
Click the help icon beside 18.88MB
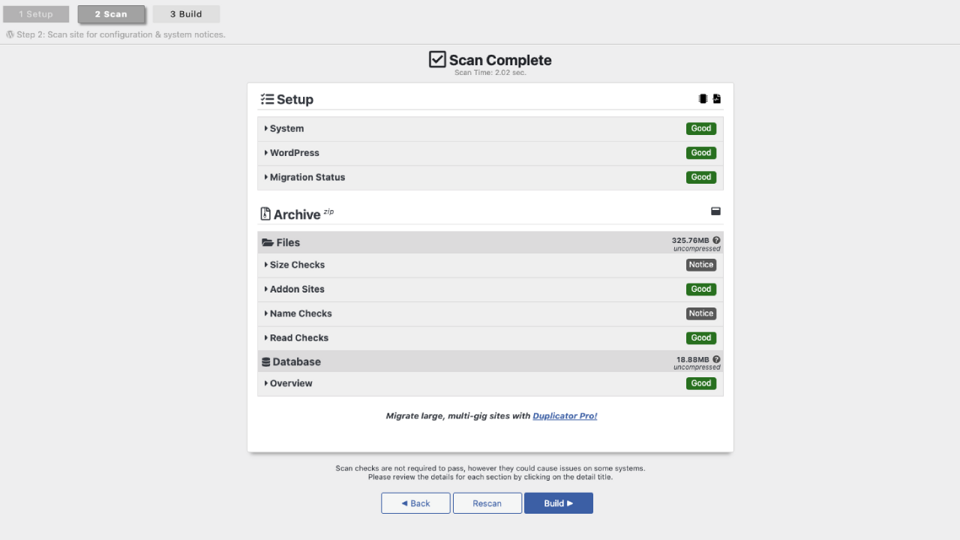pyautogui.click(x=716, y=359)
